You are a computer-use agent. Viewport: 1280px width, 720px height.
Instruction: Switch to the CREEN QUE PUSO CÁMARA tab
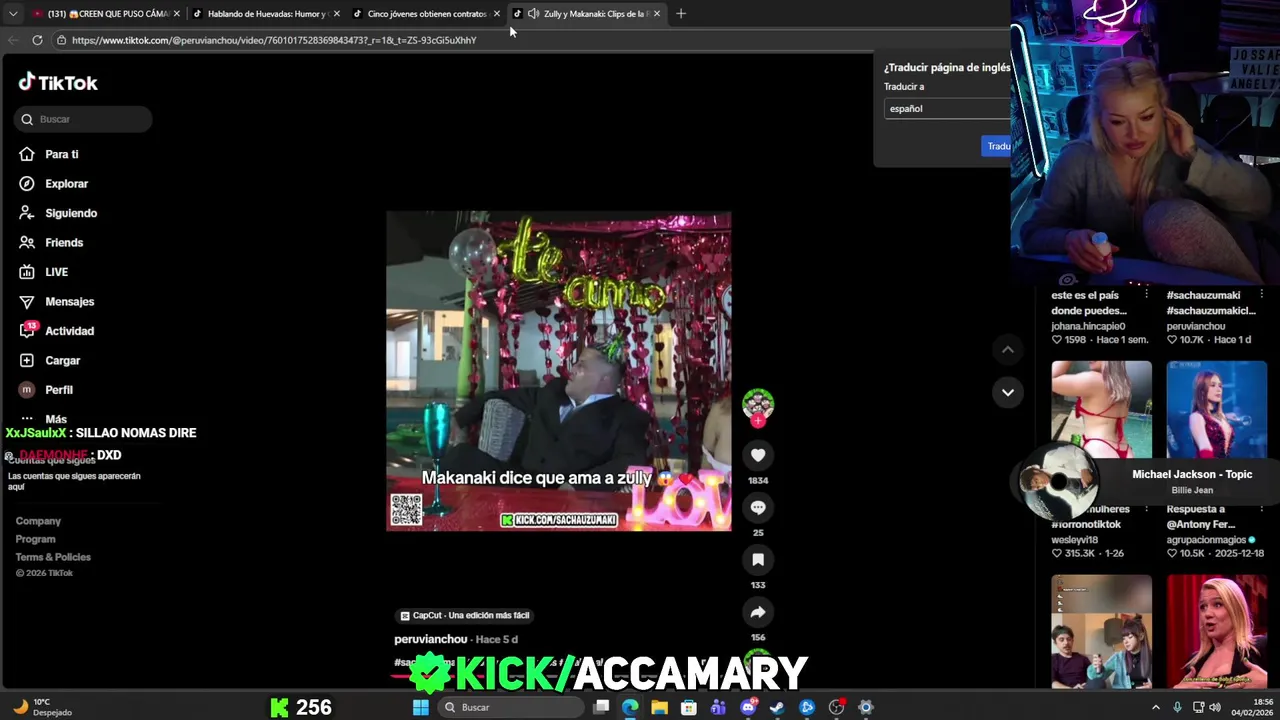click(106, 14)
